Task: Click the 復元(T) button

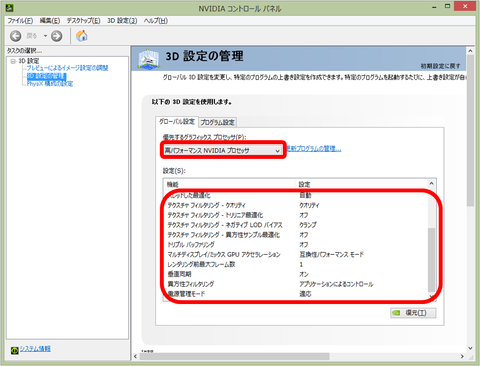Action: coord(413,313)
